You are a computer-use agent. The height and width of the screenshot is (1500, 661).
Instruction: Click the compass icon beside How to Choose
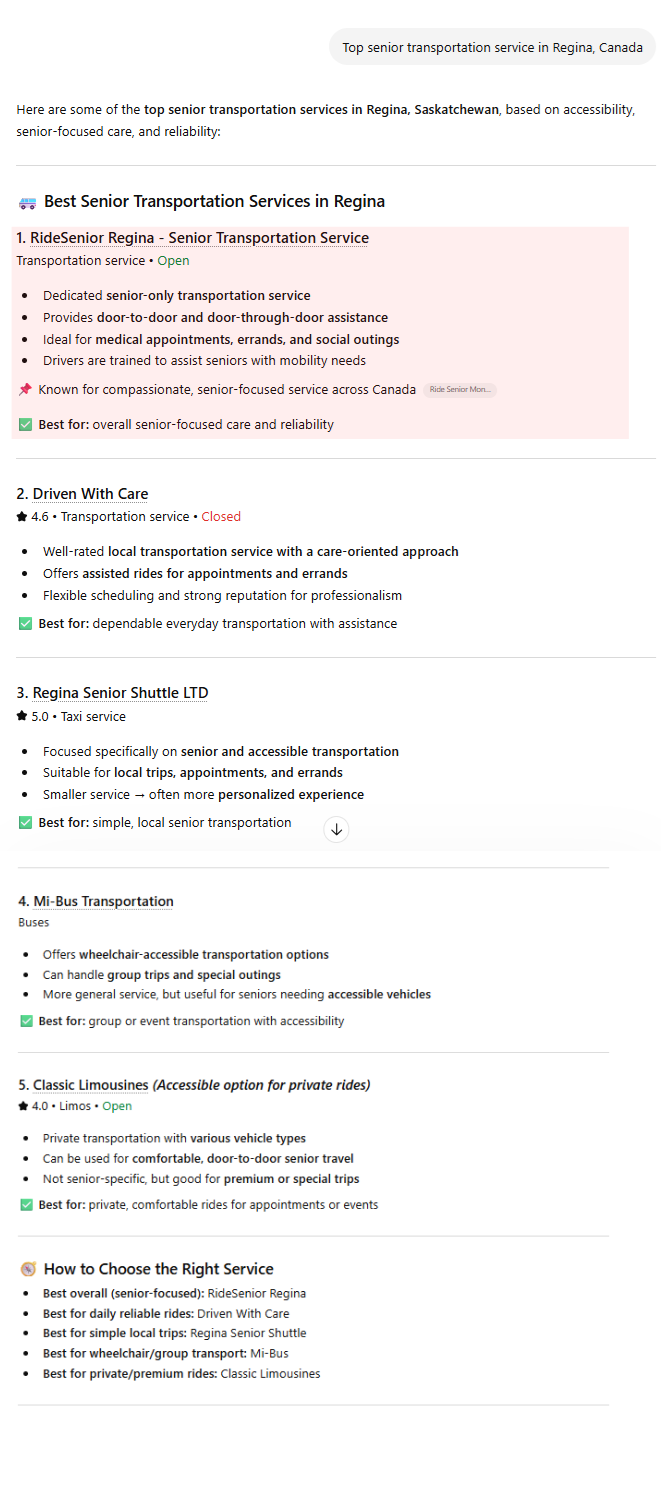(x=28, y=1269)
